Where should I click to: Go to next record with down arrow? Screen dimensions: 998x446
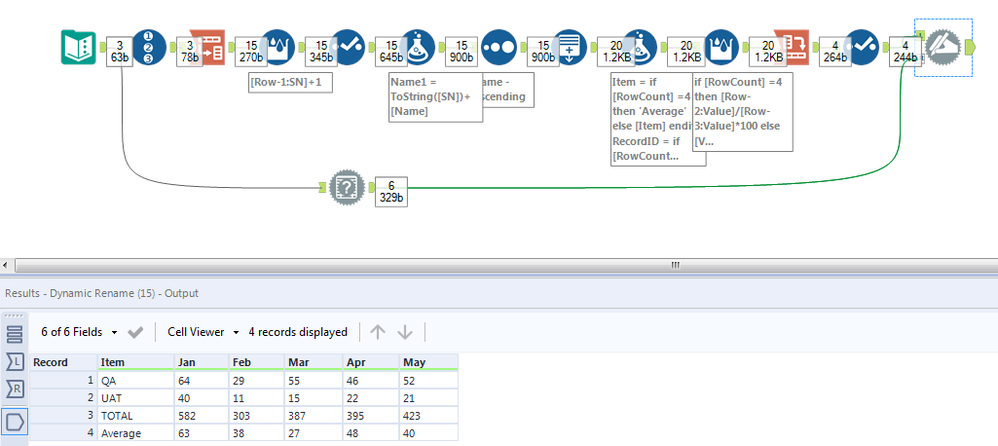pos(405,332)
